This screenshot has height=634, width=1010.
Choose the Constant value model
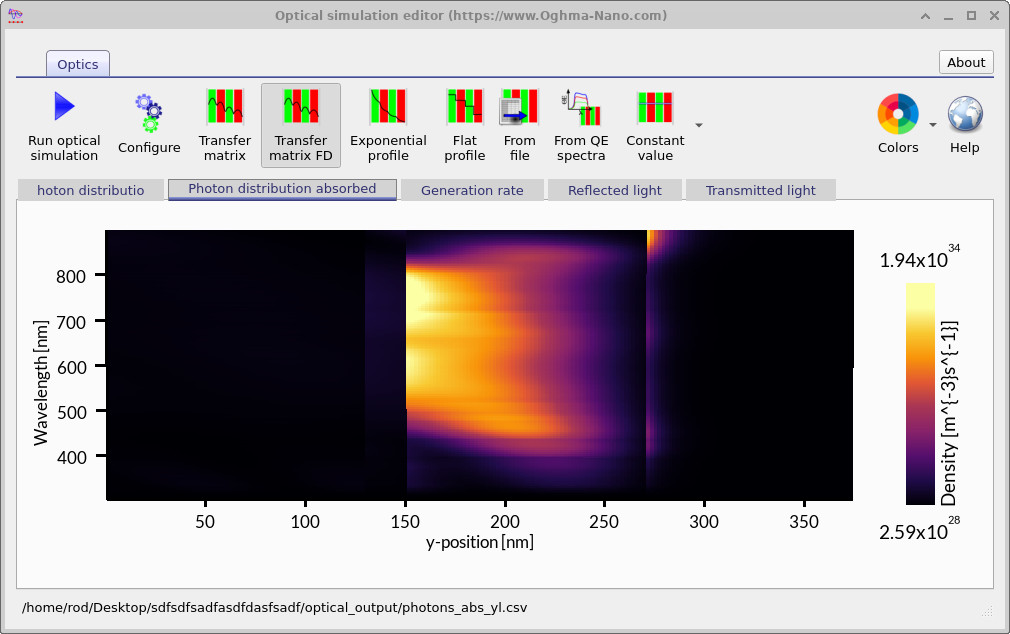point(655,107)
